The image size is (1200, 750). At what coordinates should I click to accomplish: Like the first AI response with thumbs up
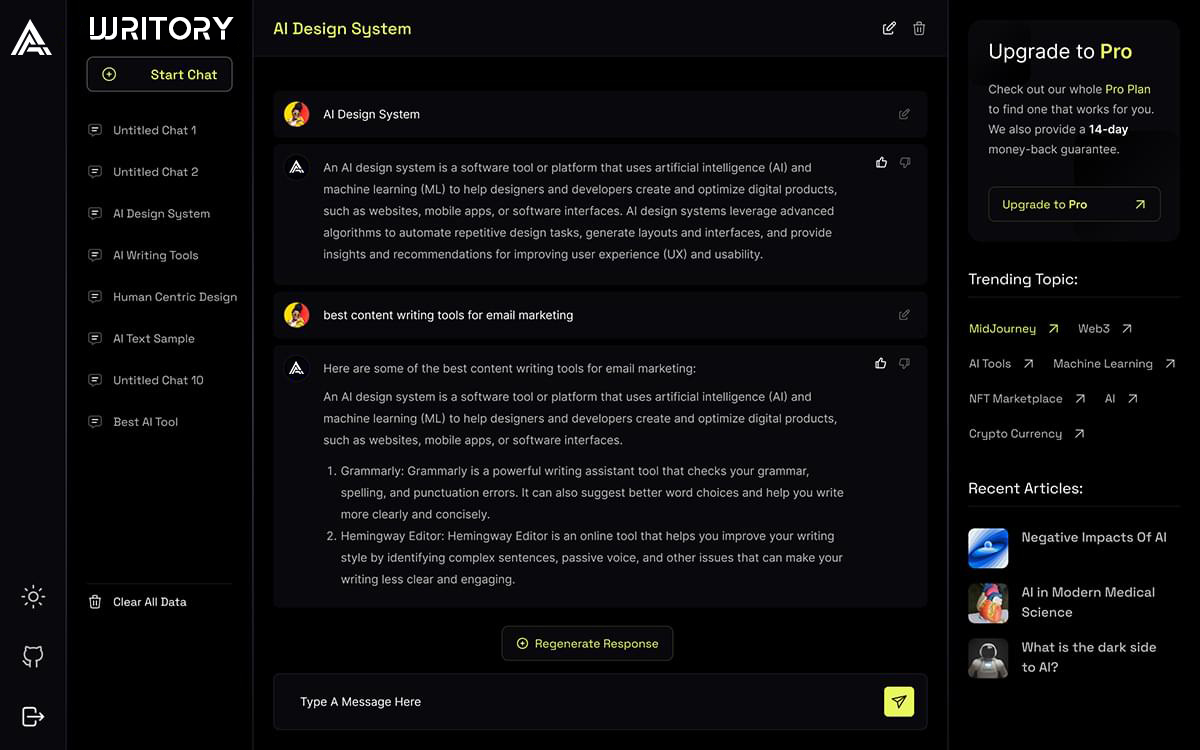881,162
